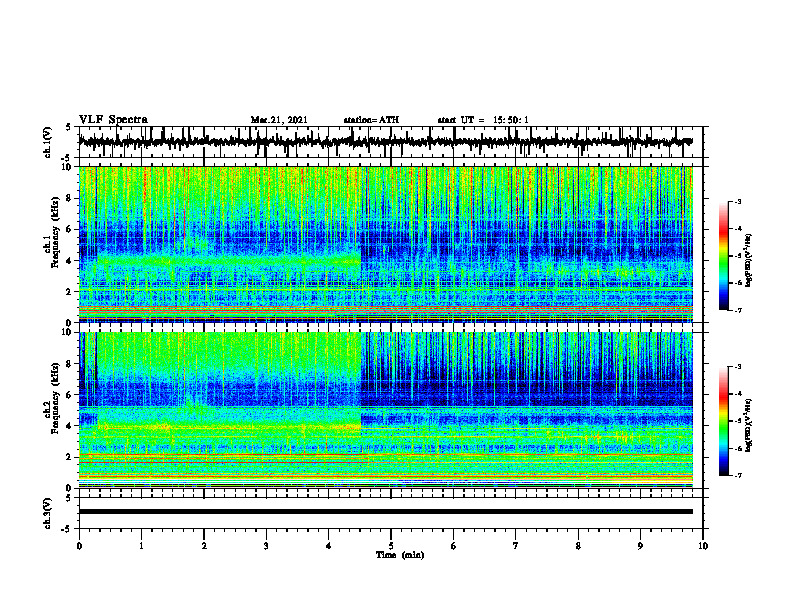Click the ch.2 spectrogram color bar
Image resolution: width=792 pixels, height=612 pixels.
723,421
